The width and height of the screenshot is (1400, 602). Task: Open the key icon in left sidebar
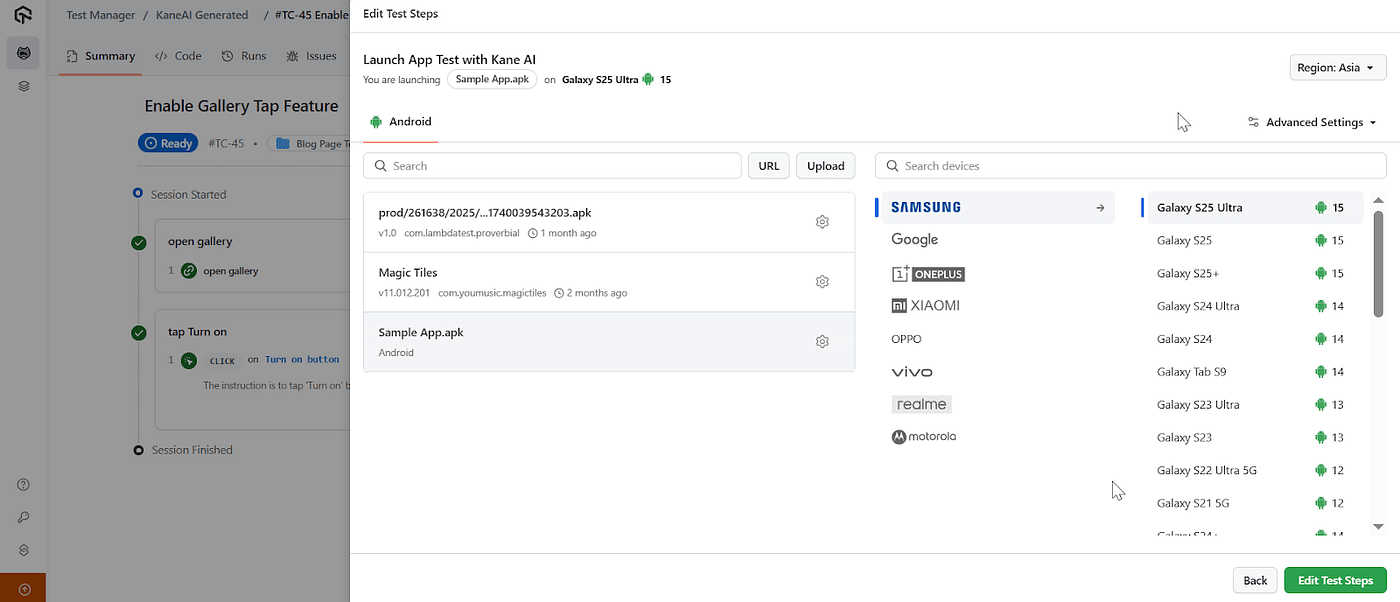23,517
